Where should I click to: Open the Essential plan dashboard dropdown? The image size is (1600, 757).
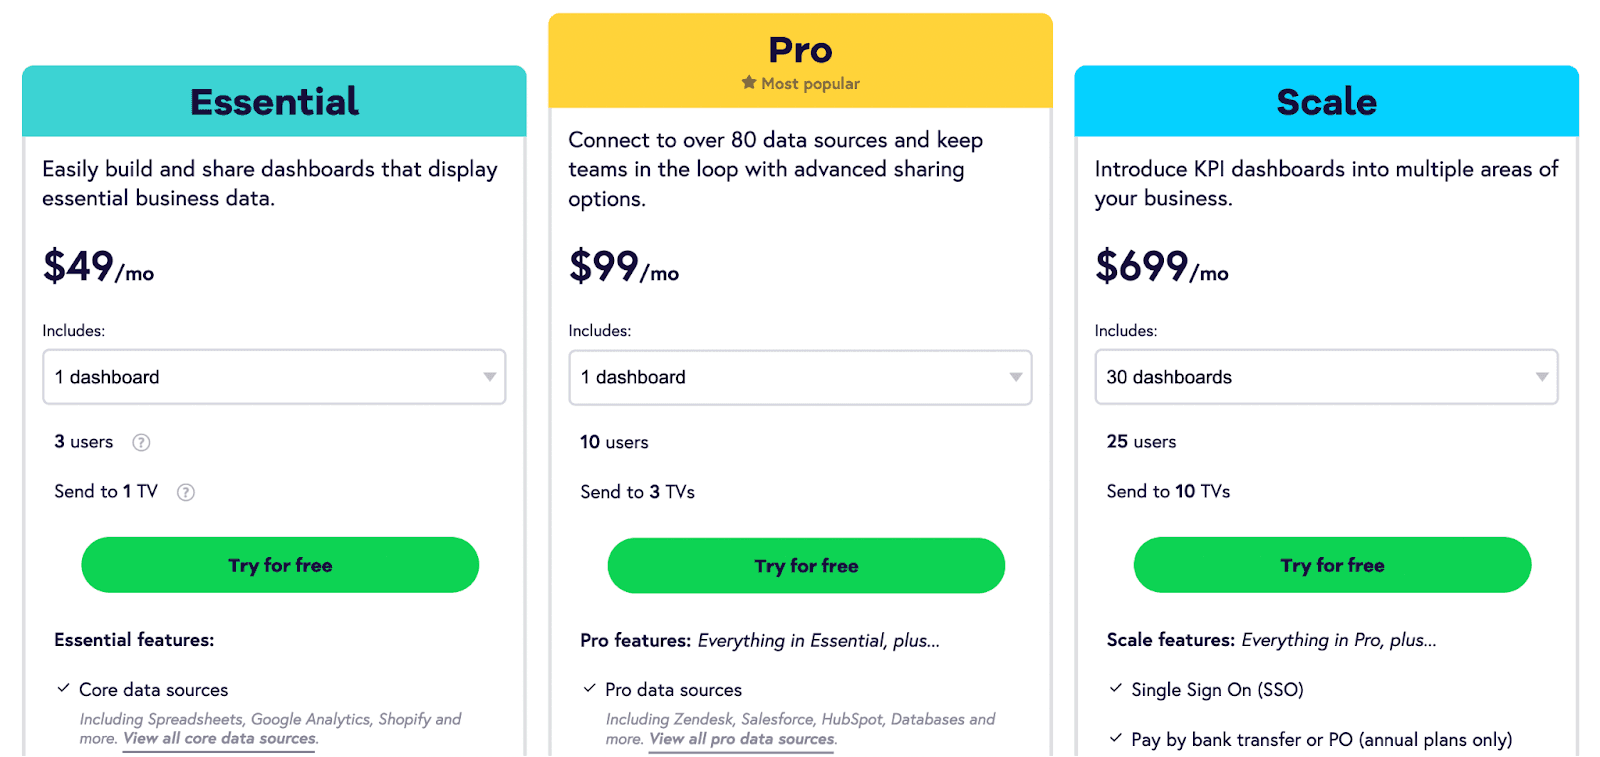click(274, 377)
